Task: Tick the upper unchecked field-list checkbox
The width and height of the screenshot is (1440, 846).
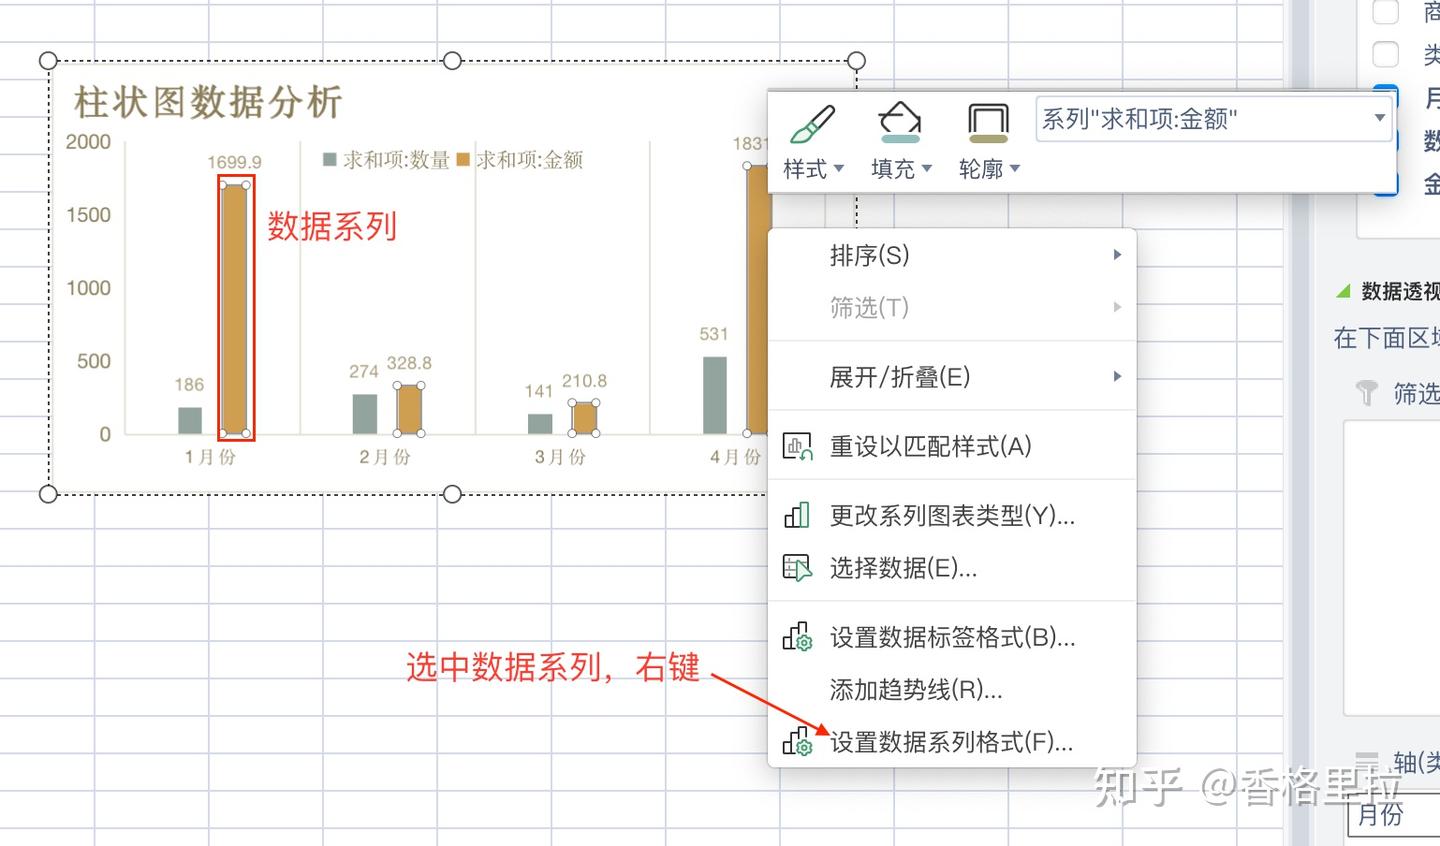Action: pos(1386,11)
